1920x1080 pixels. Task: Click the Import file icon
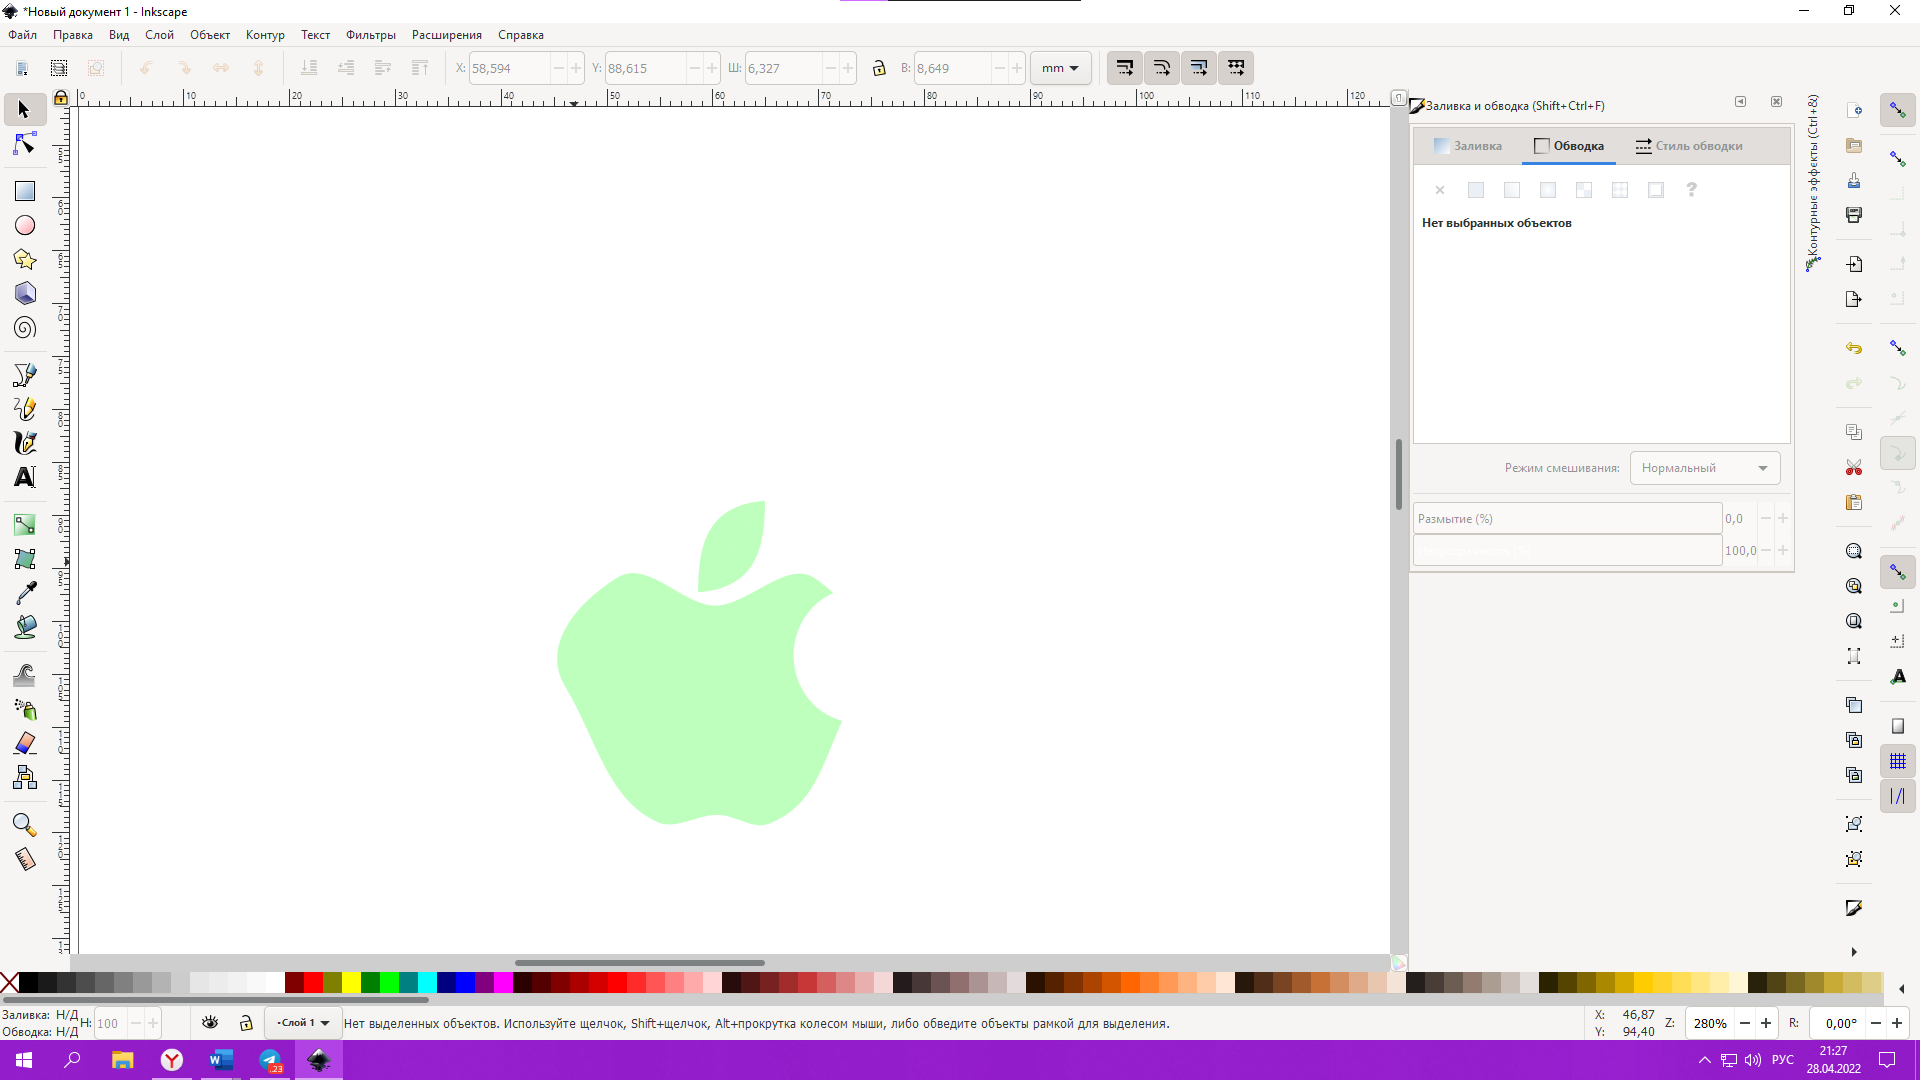coord(1854,264)
